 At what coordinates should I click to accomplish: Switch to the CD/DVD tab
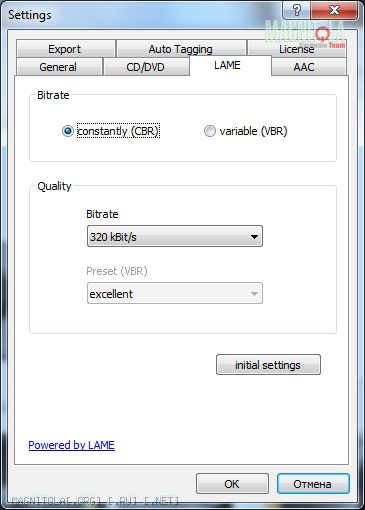point(146,66)
